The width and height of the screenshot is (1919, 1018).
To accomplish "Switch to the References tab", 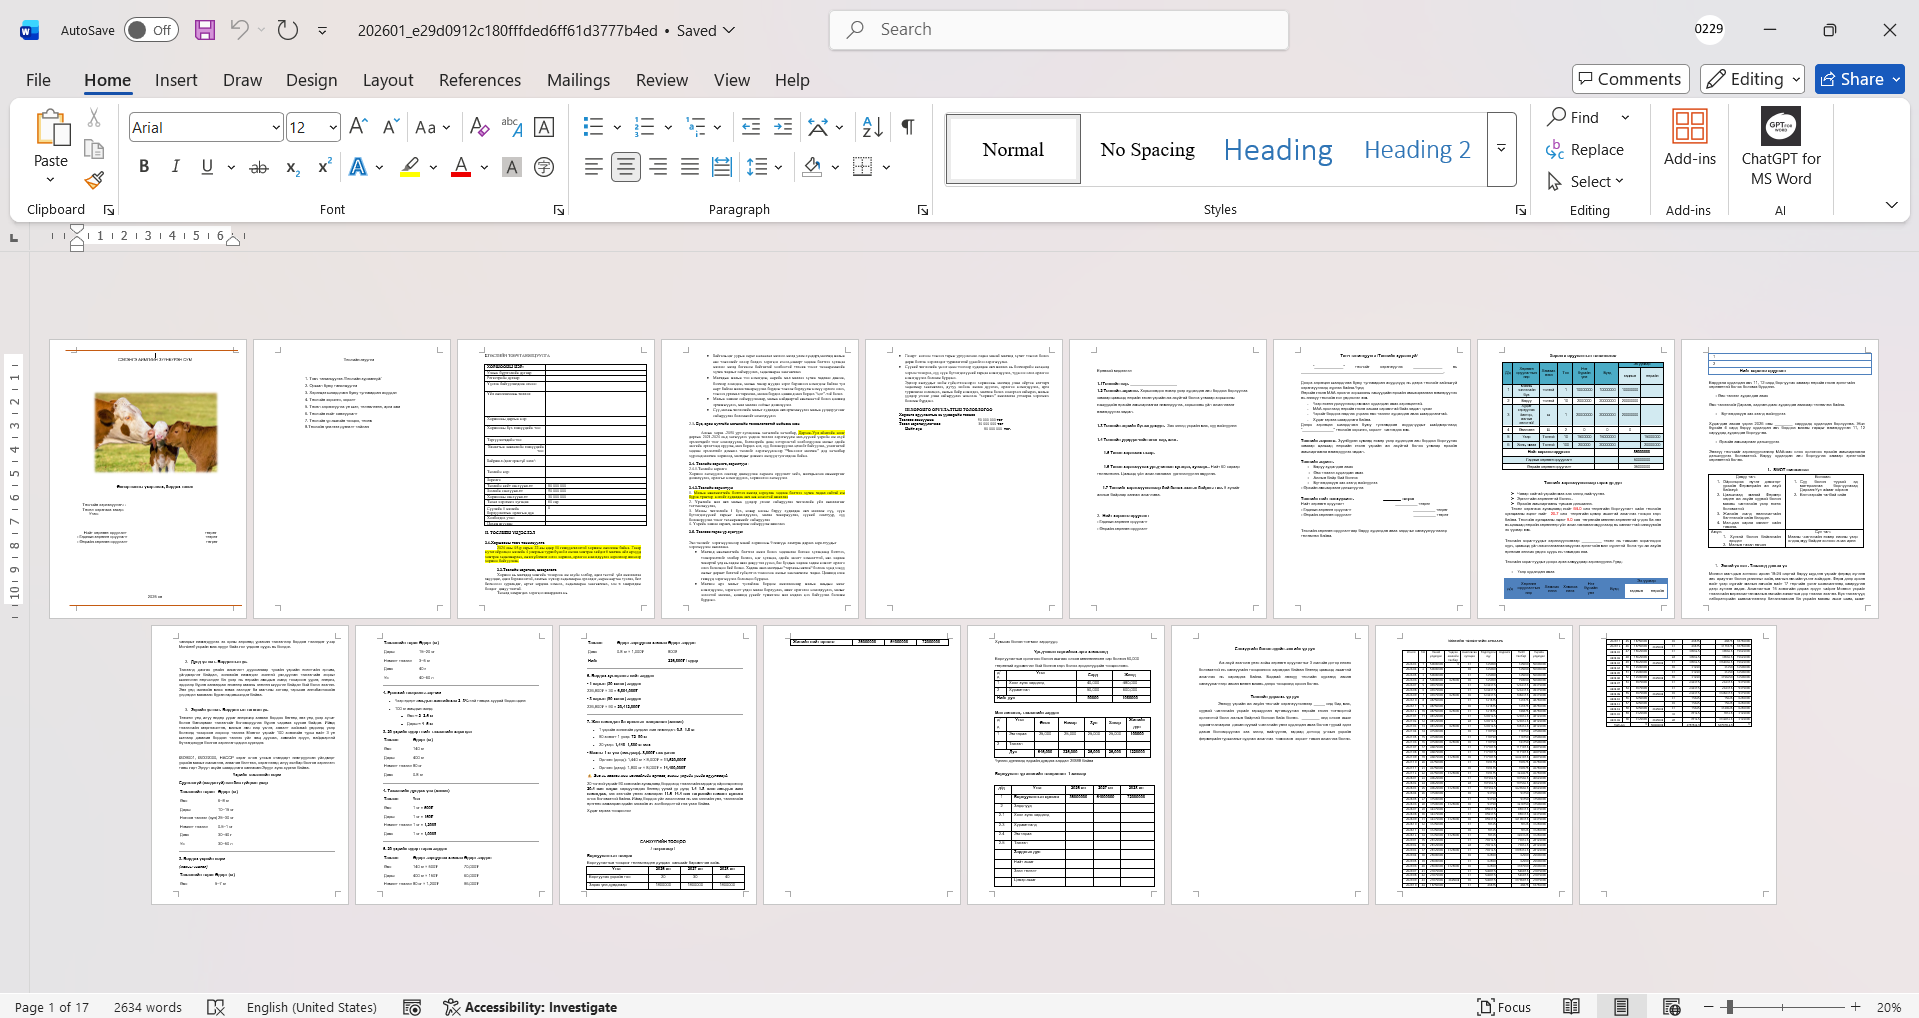I will click(x=479, y=80).
